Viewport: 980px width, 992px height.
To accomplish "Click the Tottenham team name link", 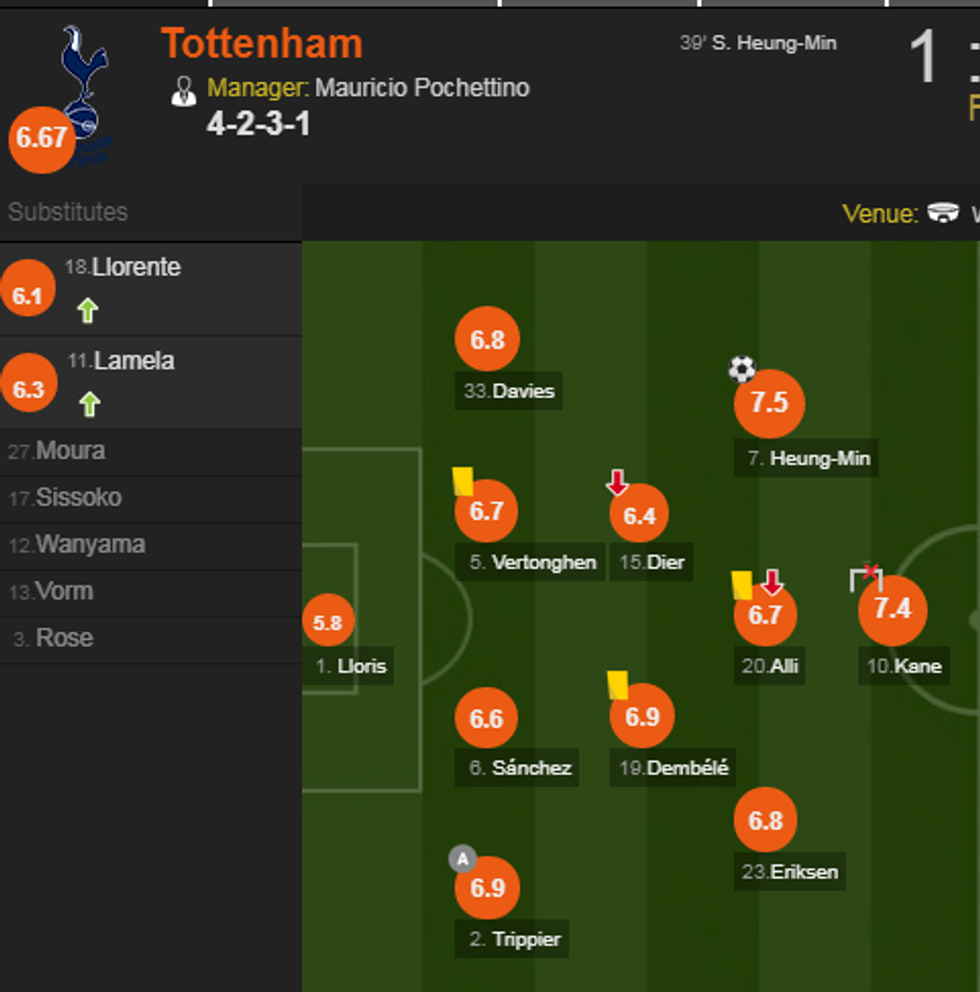I will pos(262,44).
